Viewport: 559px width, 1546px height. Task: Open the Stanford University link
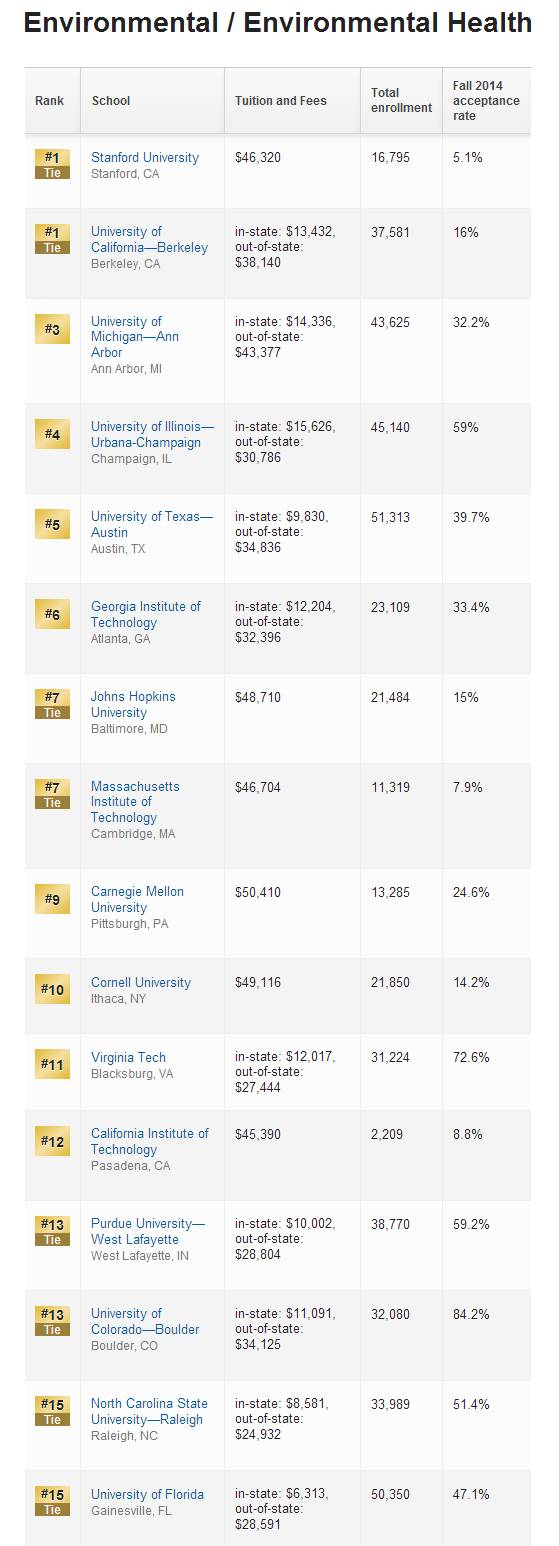point(145,157)
